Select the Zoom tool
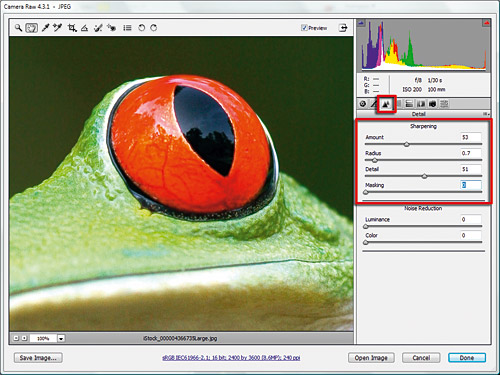The image size is (500, 375). click(x=18, y=28)
